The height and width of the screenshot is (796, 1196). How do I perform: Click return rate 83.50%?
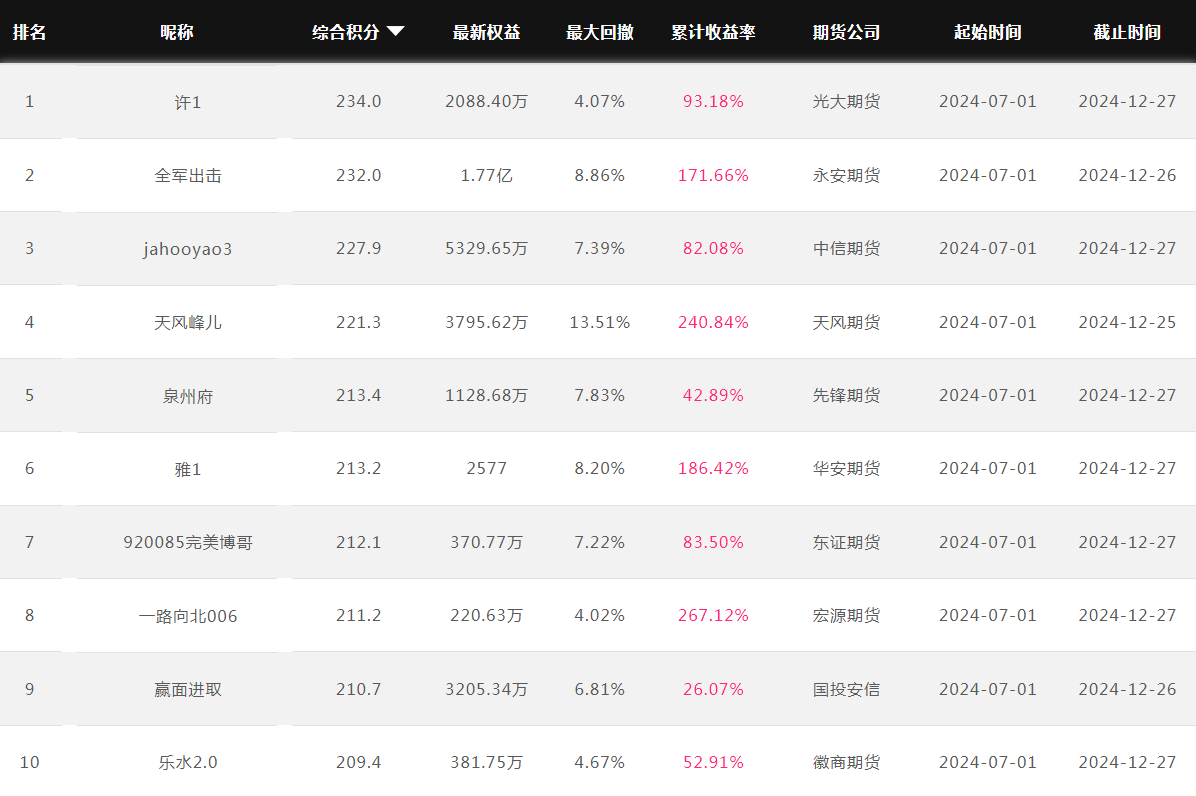(x=713, y=542)
